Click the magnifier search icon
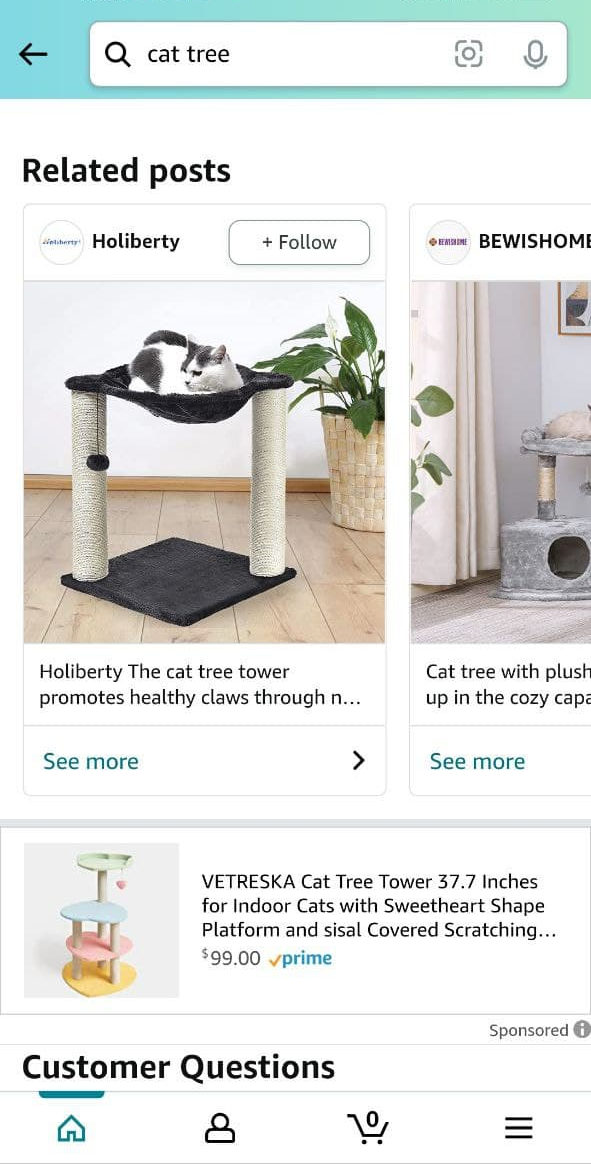This screenshot has width=591, height=1164. 117,54
